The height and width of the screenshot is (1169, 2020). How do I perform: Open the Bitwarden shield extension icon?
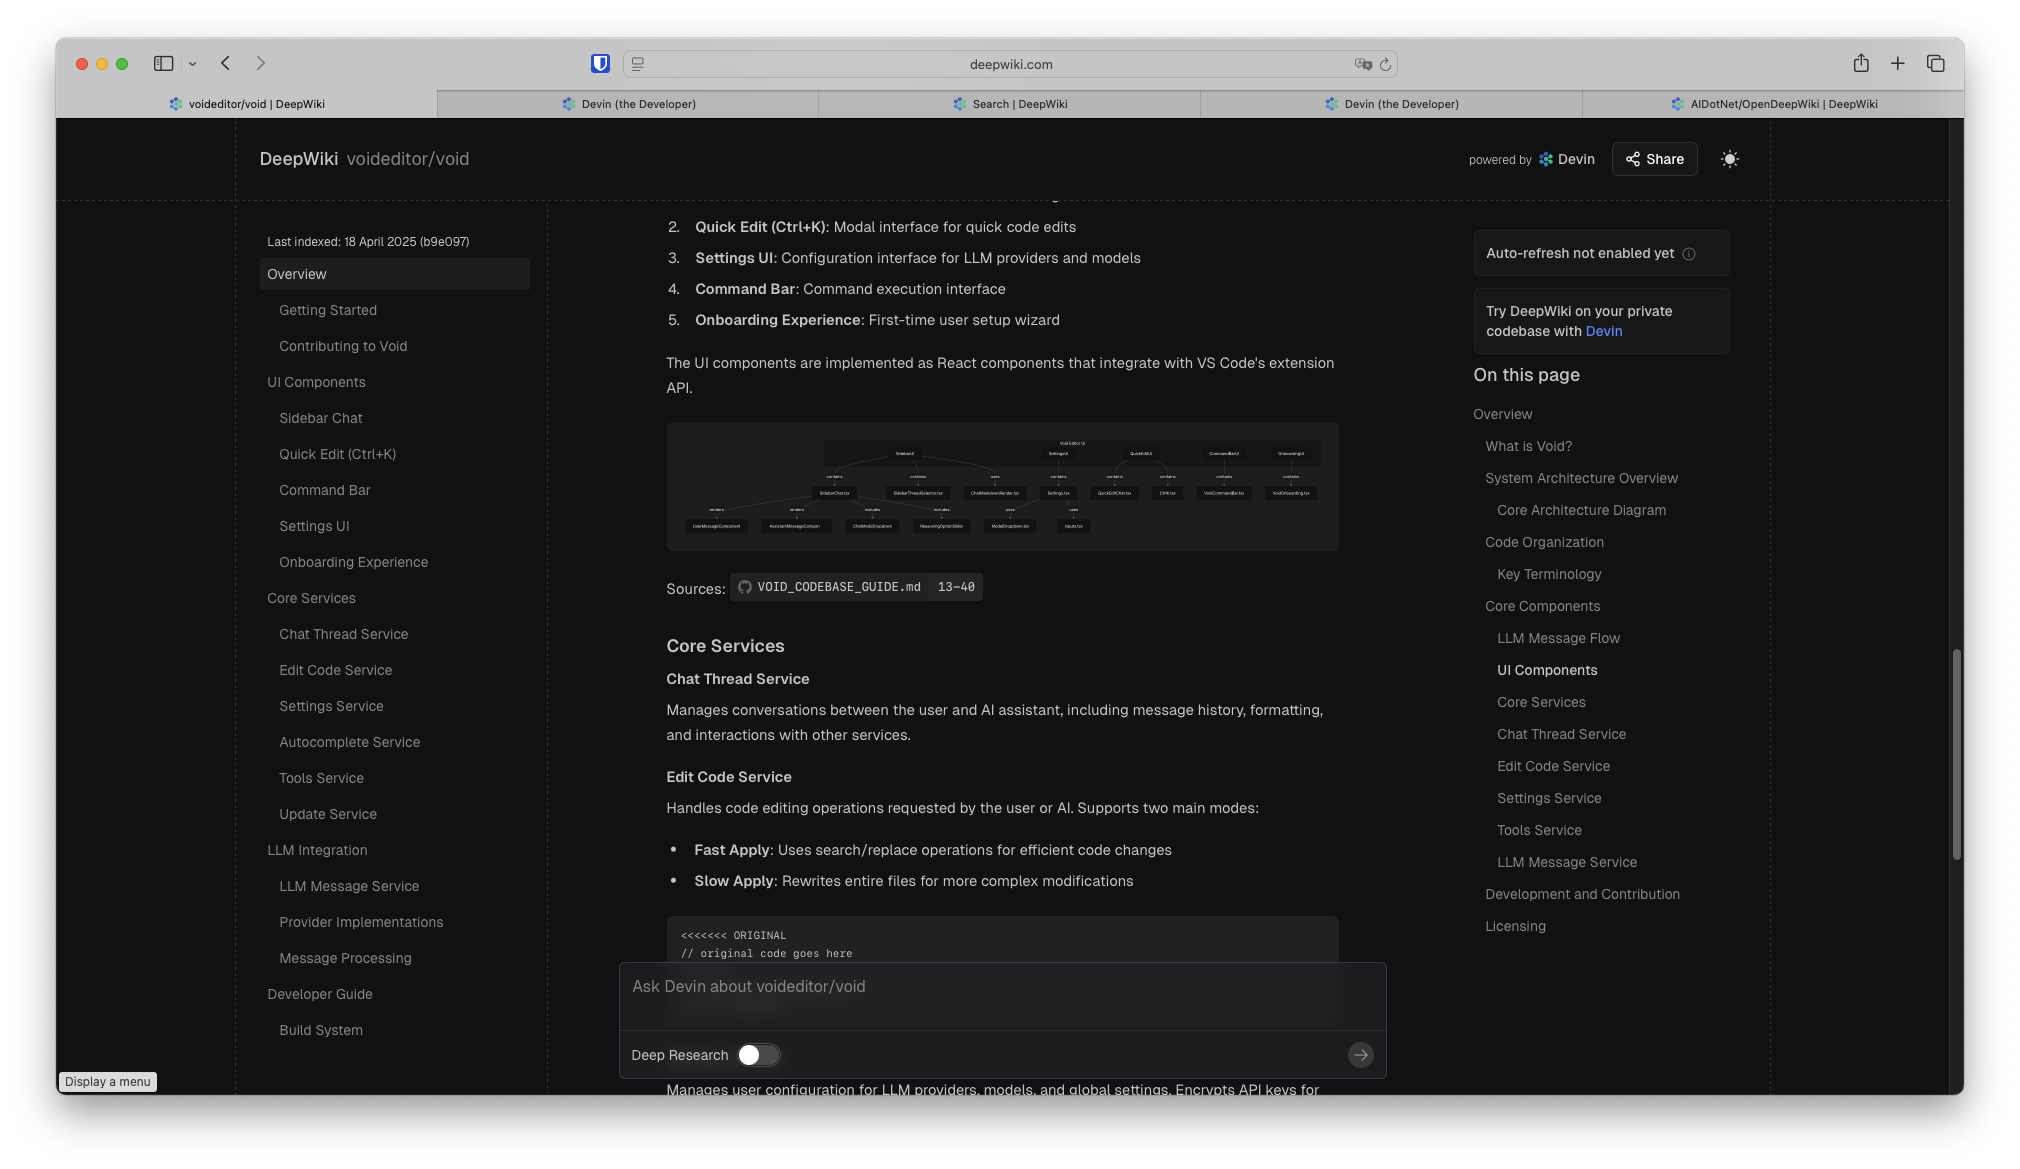[x=600, y=63]
